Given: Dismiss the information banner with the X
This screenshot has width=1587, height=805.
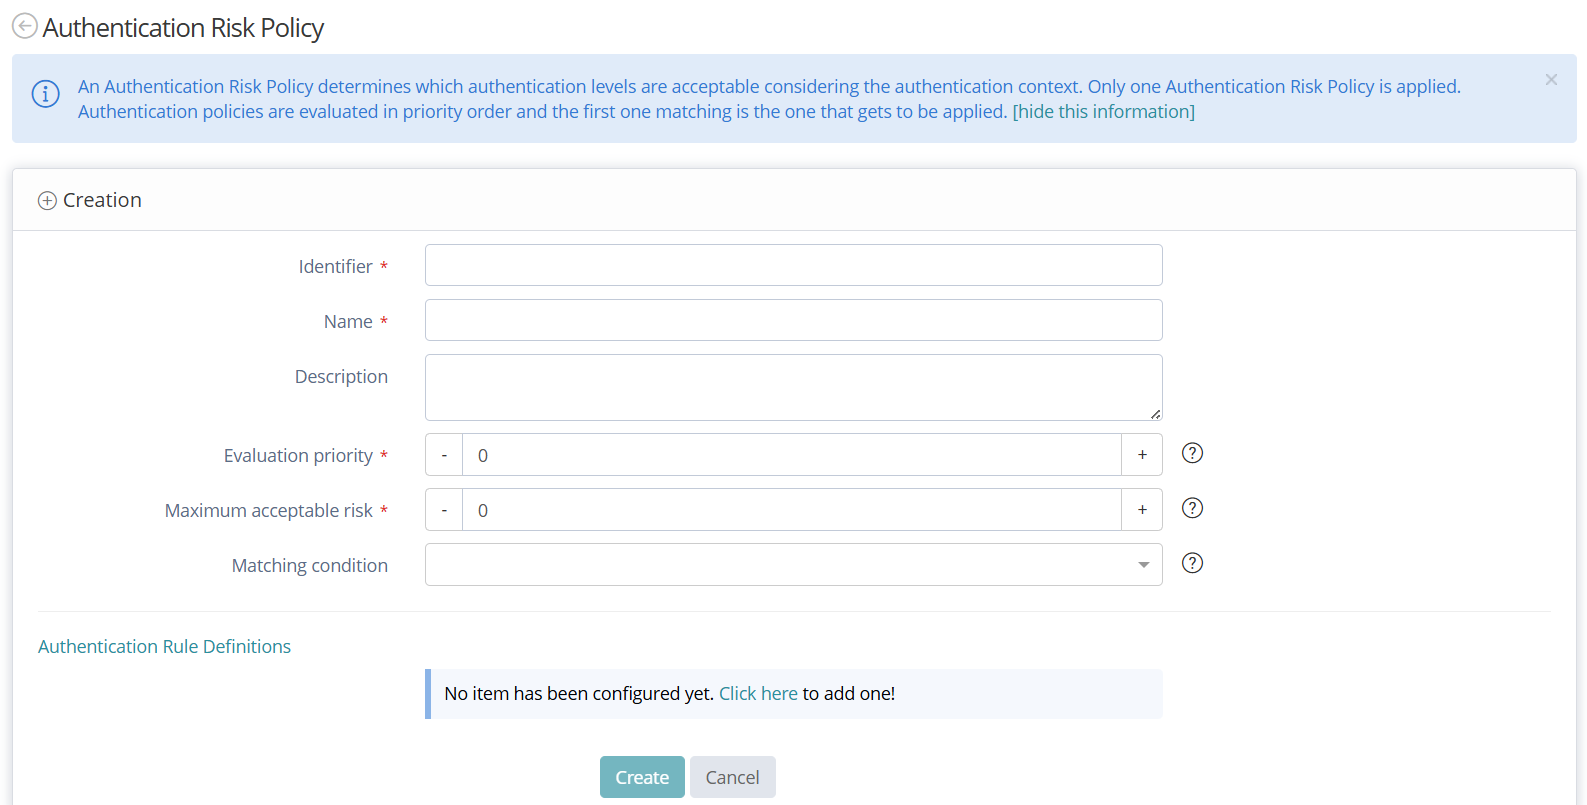Looking at the screenshot, I should pyautogui.click(x=1550, y=80).
